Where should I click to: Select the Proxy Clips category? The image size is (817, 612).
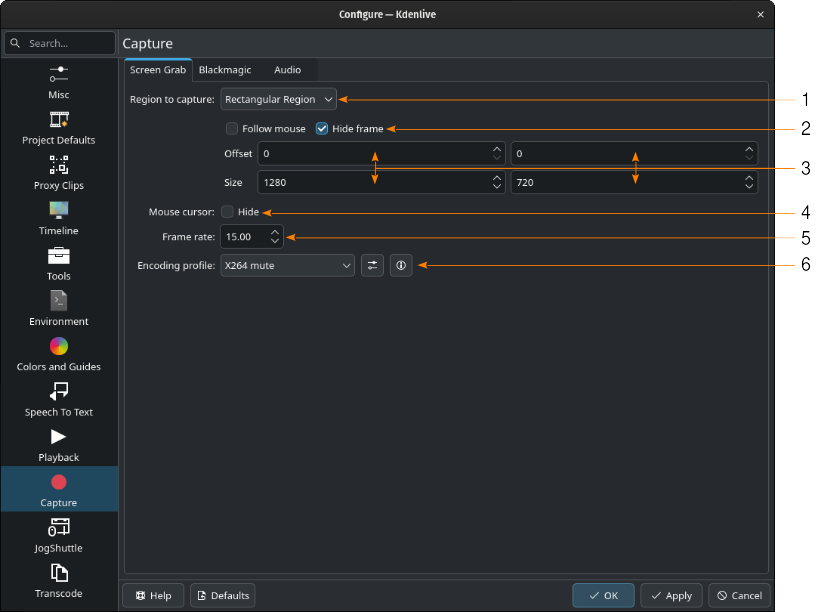click(x=59, y=173)
